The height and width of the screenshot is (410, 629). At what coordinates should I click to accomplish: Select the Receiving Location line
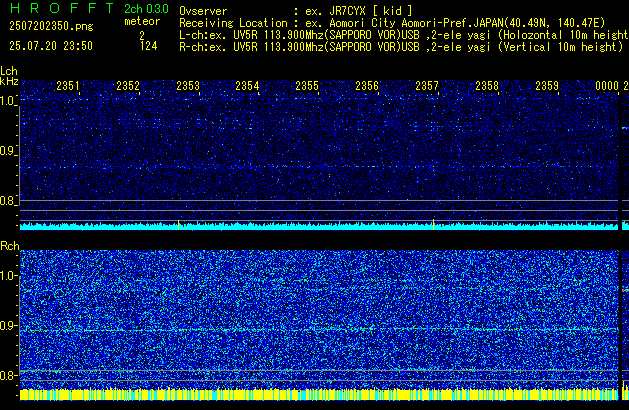(392, 23)
